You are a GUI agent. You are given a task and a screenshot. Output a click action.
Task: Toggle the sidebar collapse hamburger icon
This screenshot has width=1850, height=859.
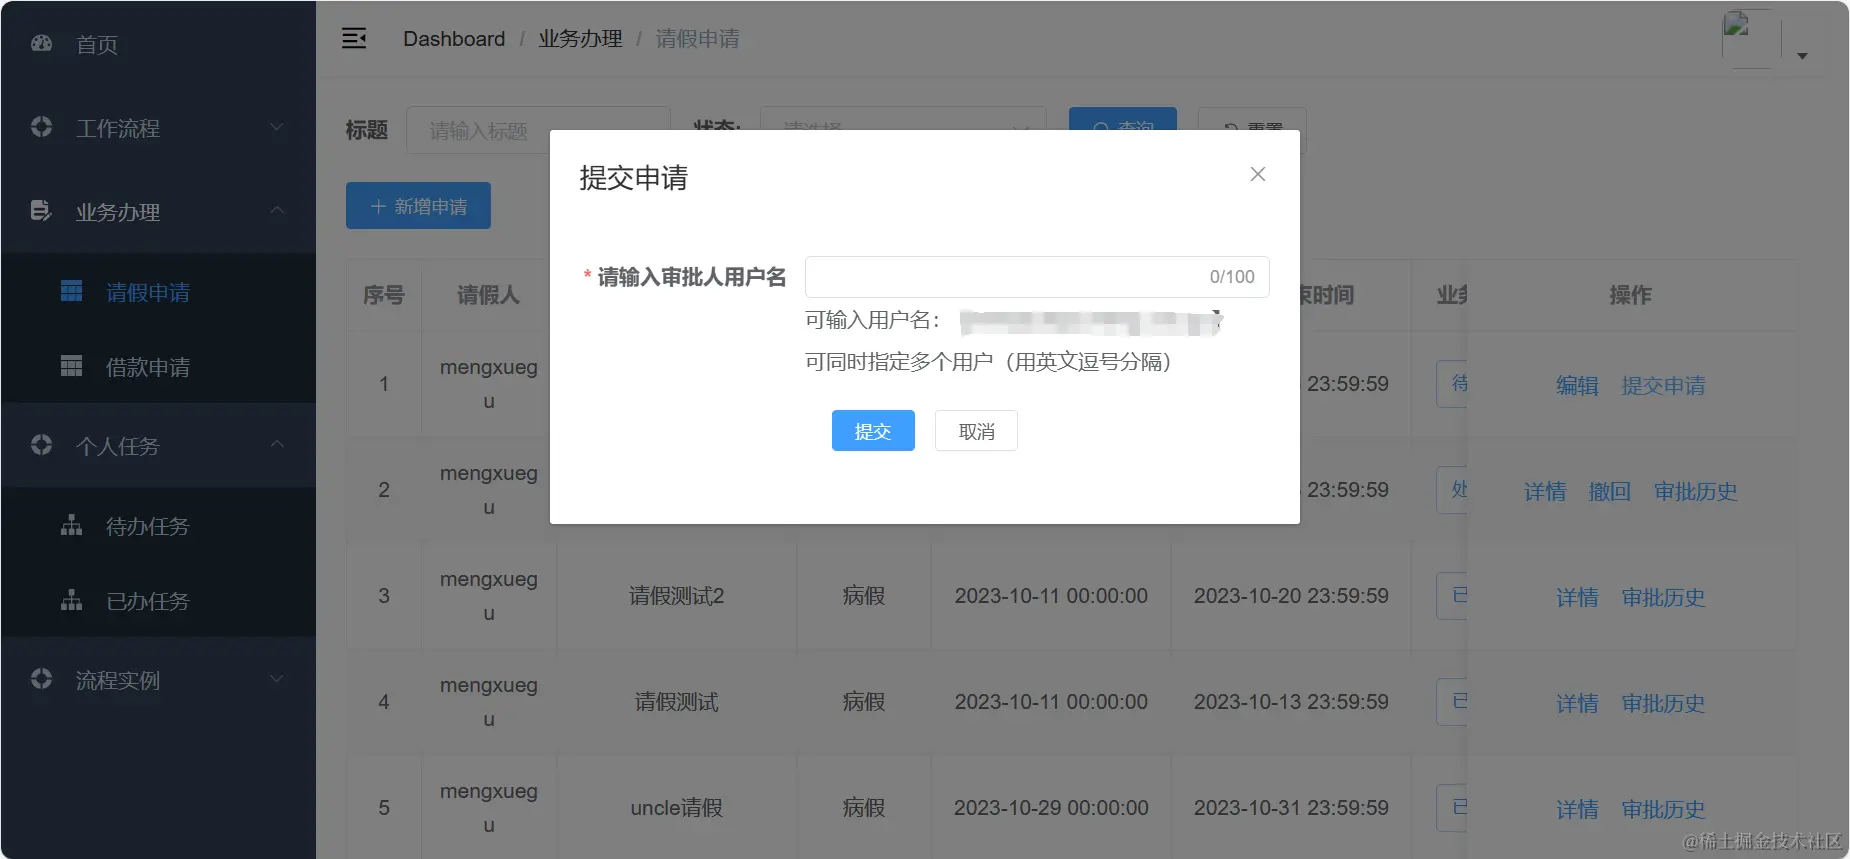pos(354,38)
